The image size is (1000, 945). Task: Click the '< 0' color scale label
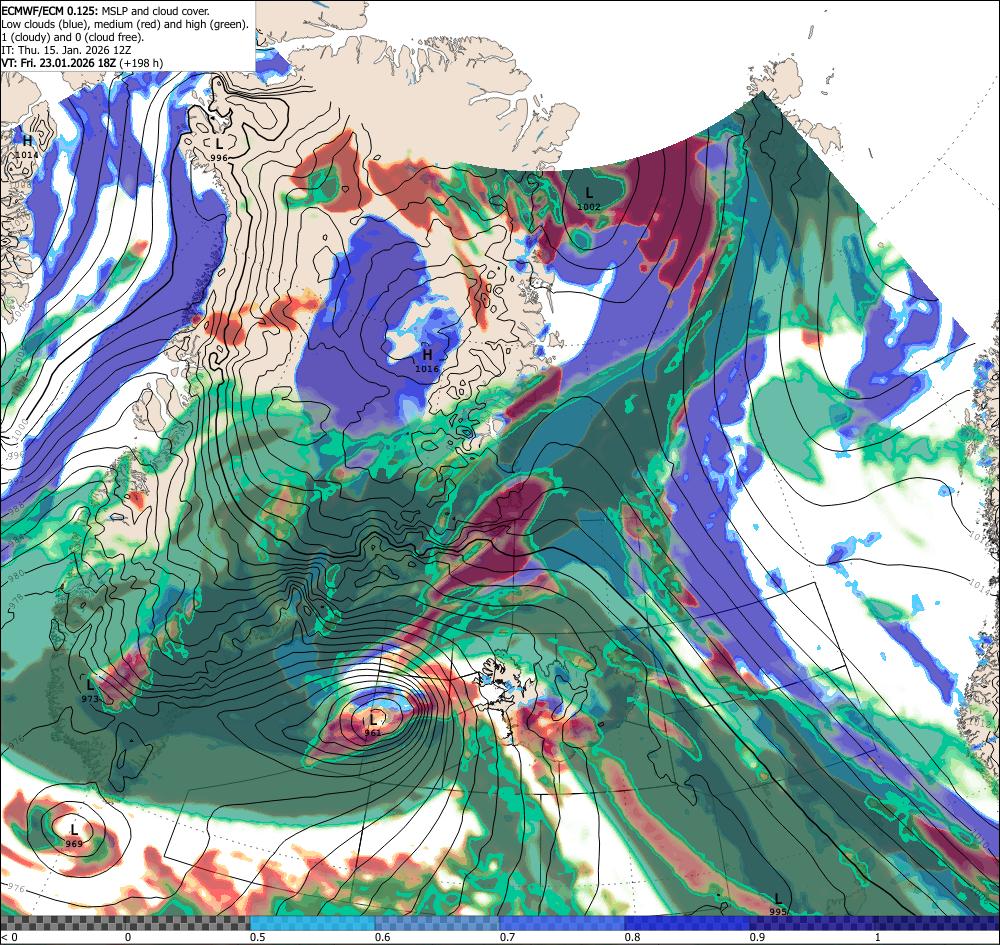pyautogui.click(x=8, y=937)
